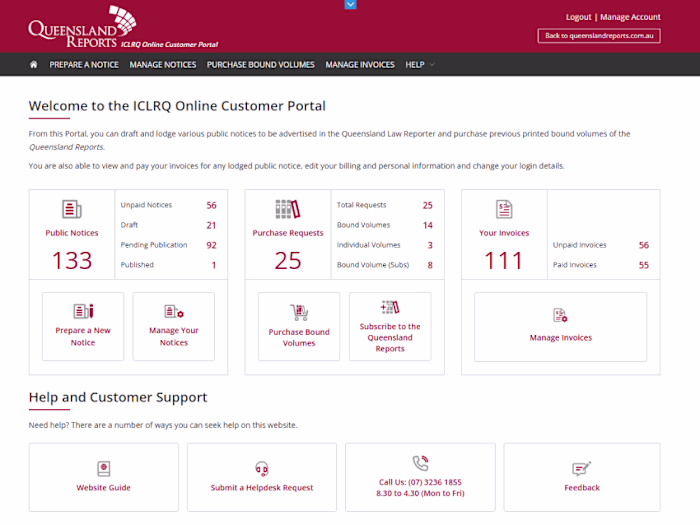700x525 pixels.
Task: Click the Your Invoices total 111
Action: 504,260
